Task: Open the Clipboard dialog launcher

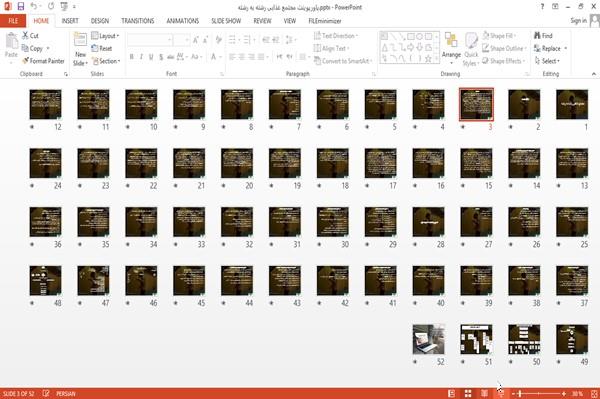Action: pyautogui.click(x=66, y=74)
